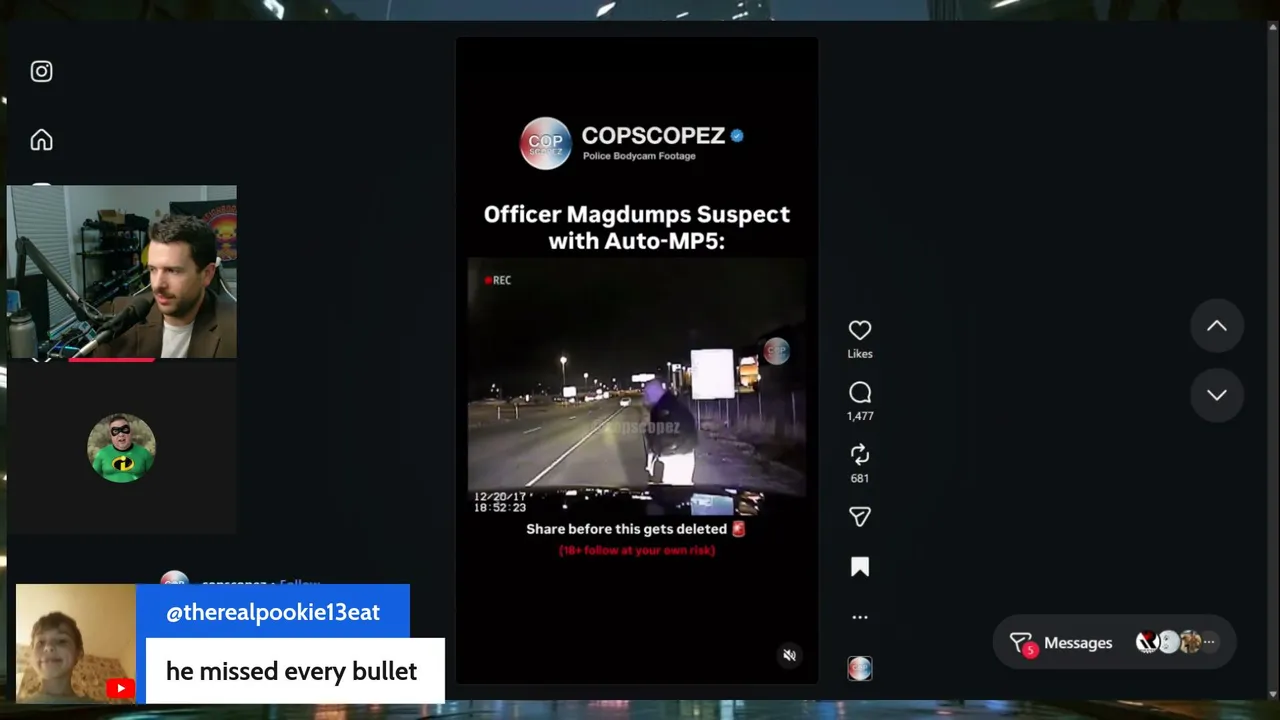The width and height of the screenshot is (1280, 720).
Task: Go to the Home feed icon
Action: click(x=41, y=140)
